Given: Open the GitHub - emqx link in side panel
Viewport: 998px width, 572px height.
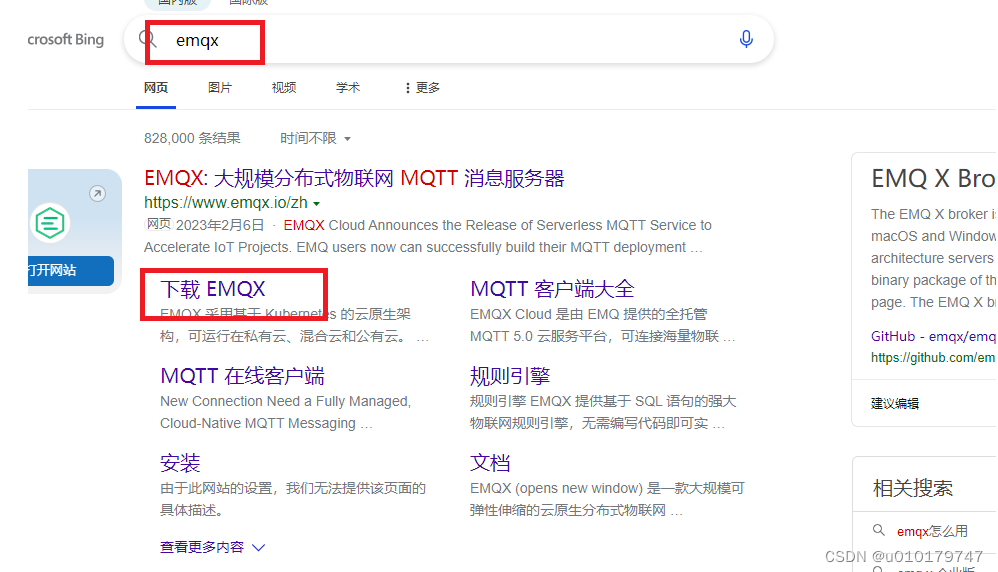Looking at the screenshot, I should point(933,336).
